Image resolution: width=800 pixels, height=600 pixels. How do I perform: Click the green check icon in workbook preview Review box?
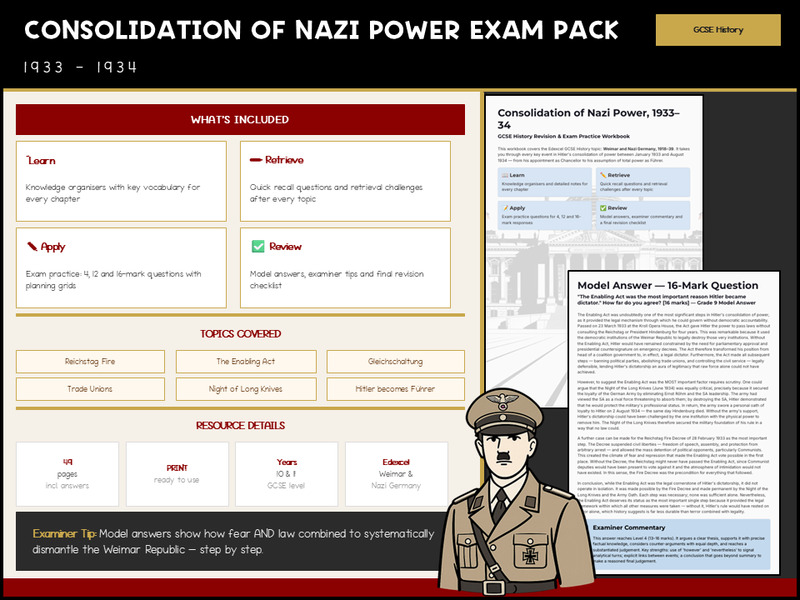point(603,208)
